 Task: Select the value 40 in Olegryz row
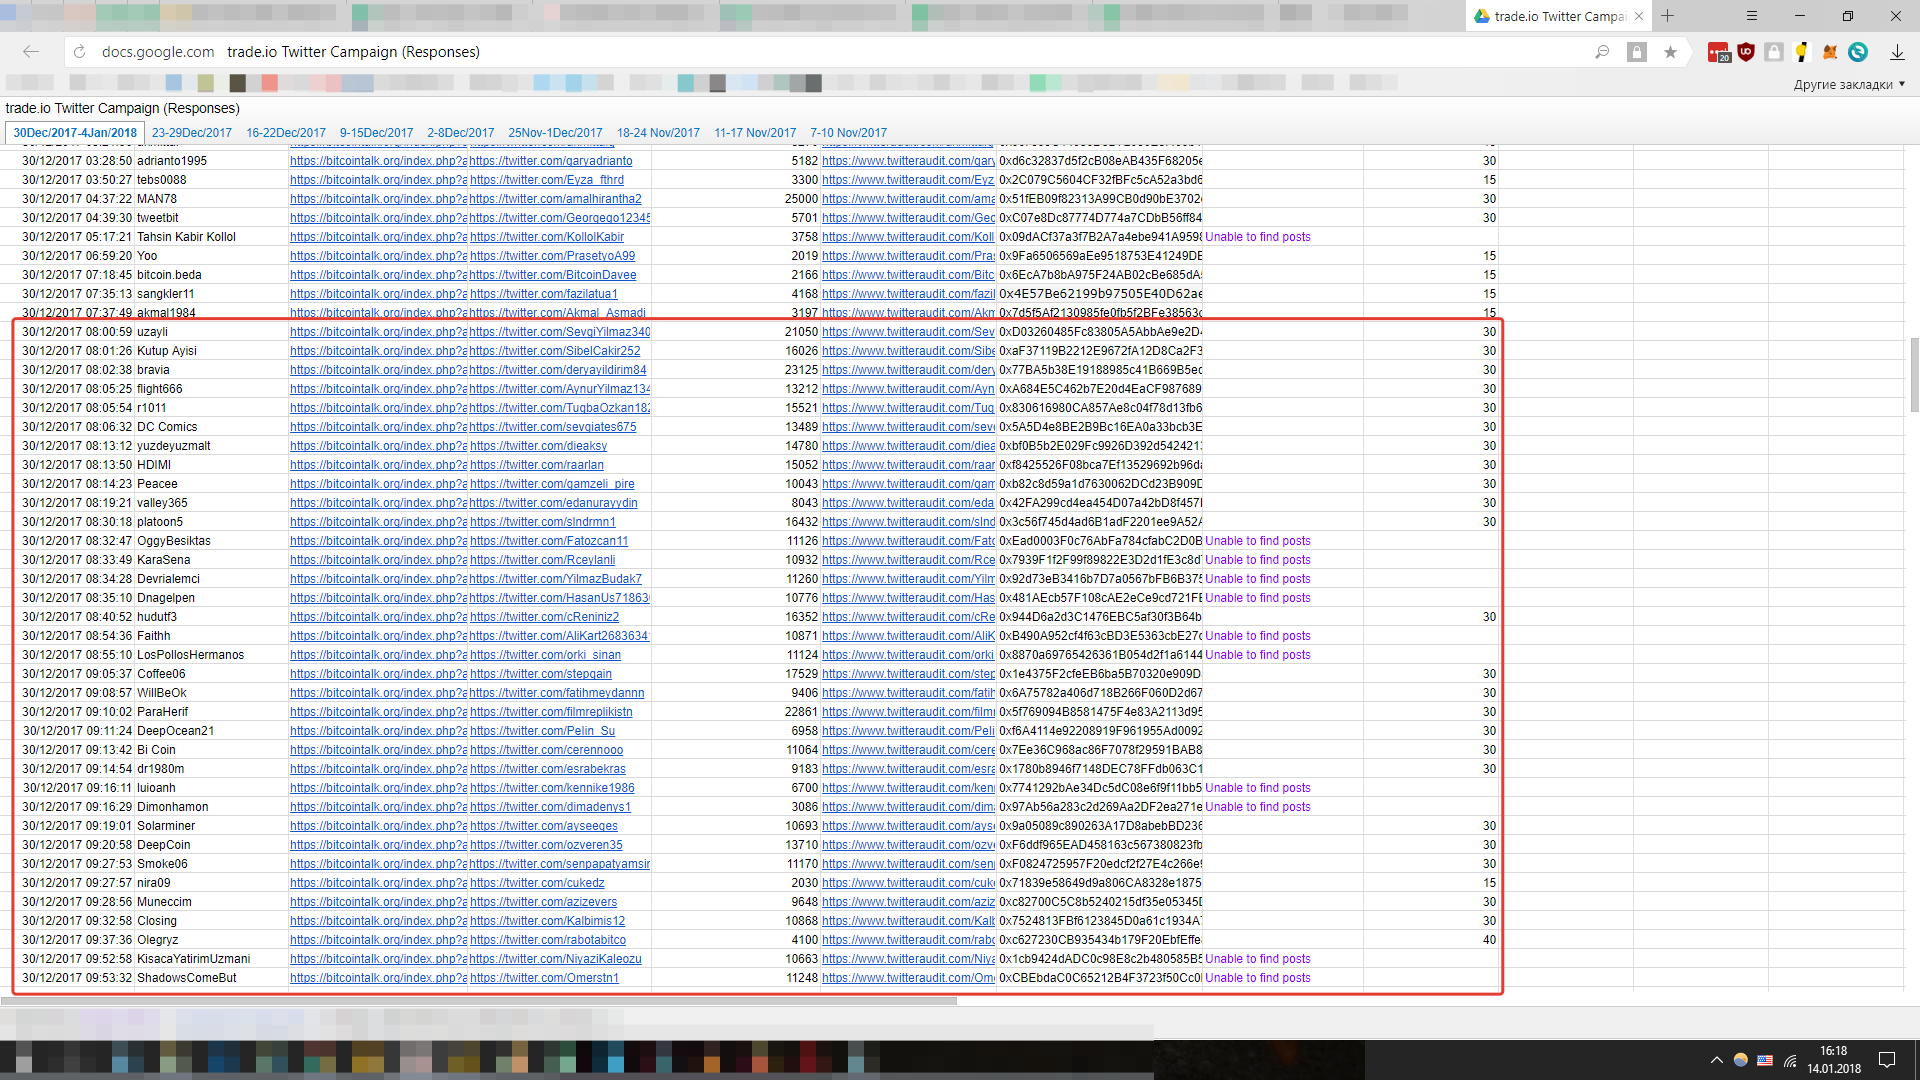pos(1489,940)
